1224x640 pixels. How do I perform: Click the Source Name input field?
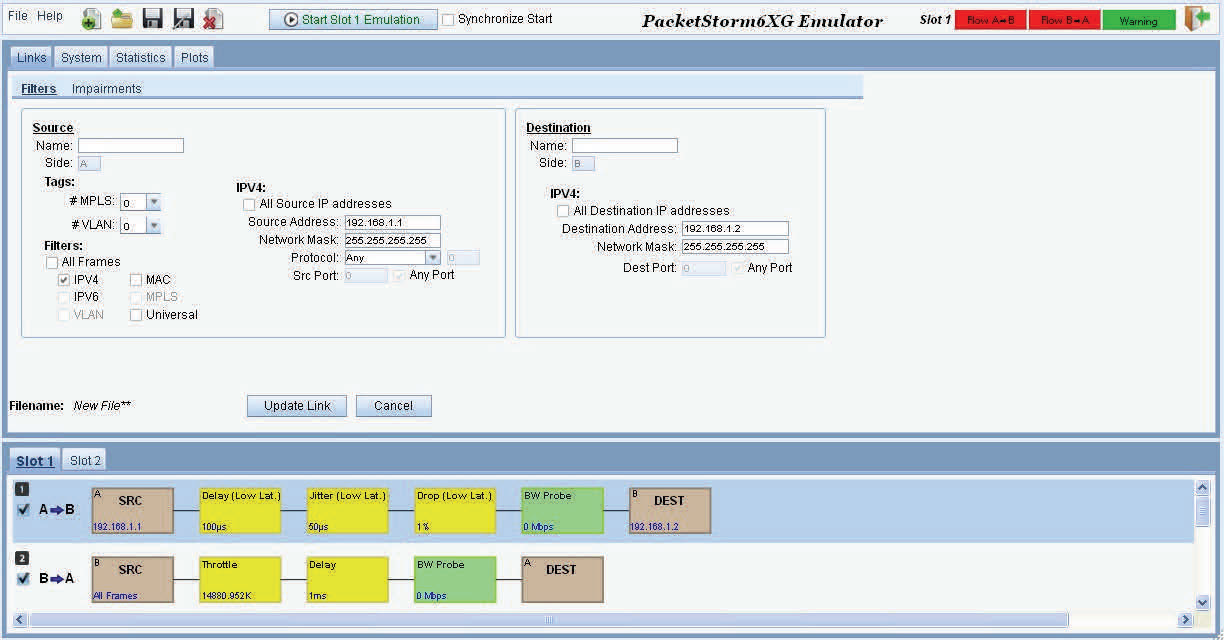[x=131, y=146]
